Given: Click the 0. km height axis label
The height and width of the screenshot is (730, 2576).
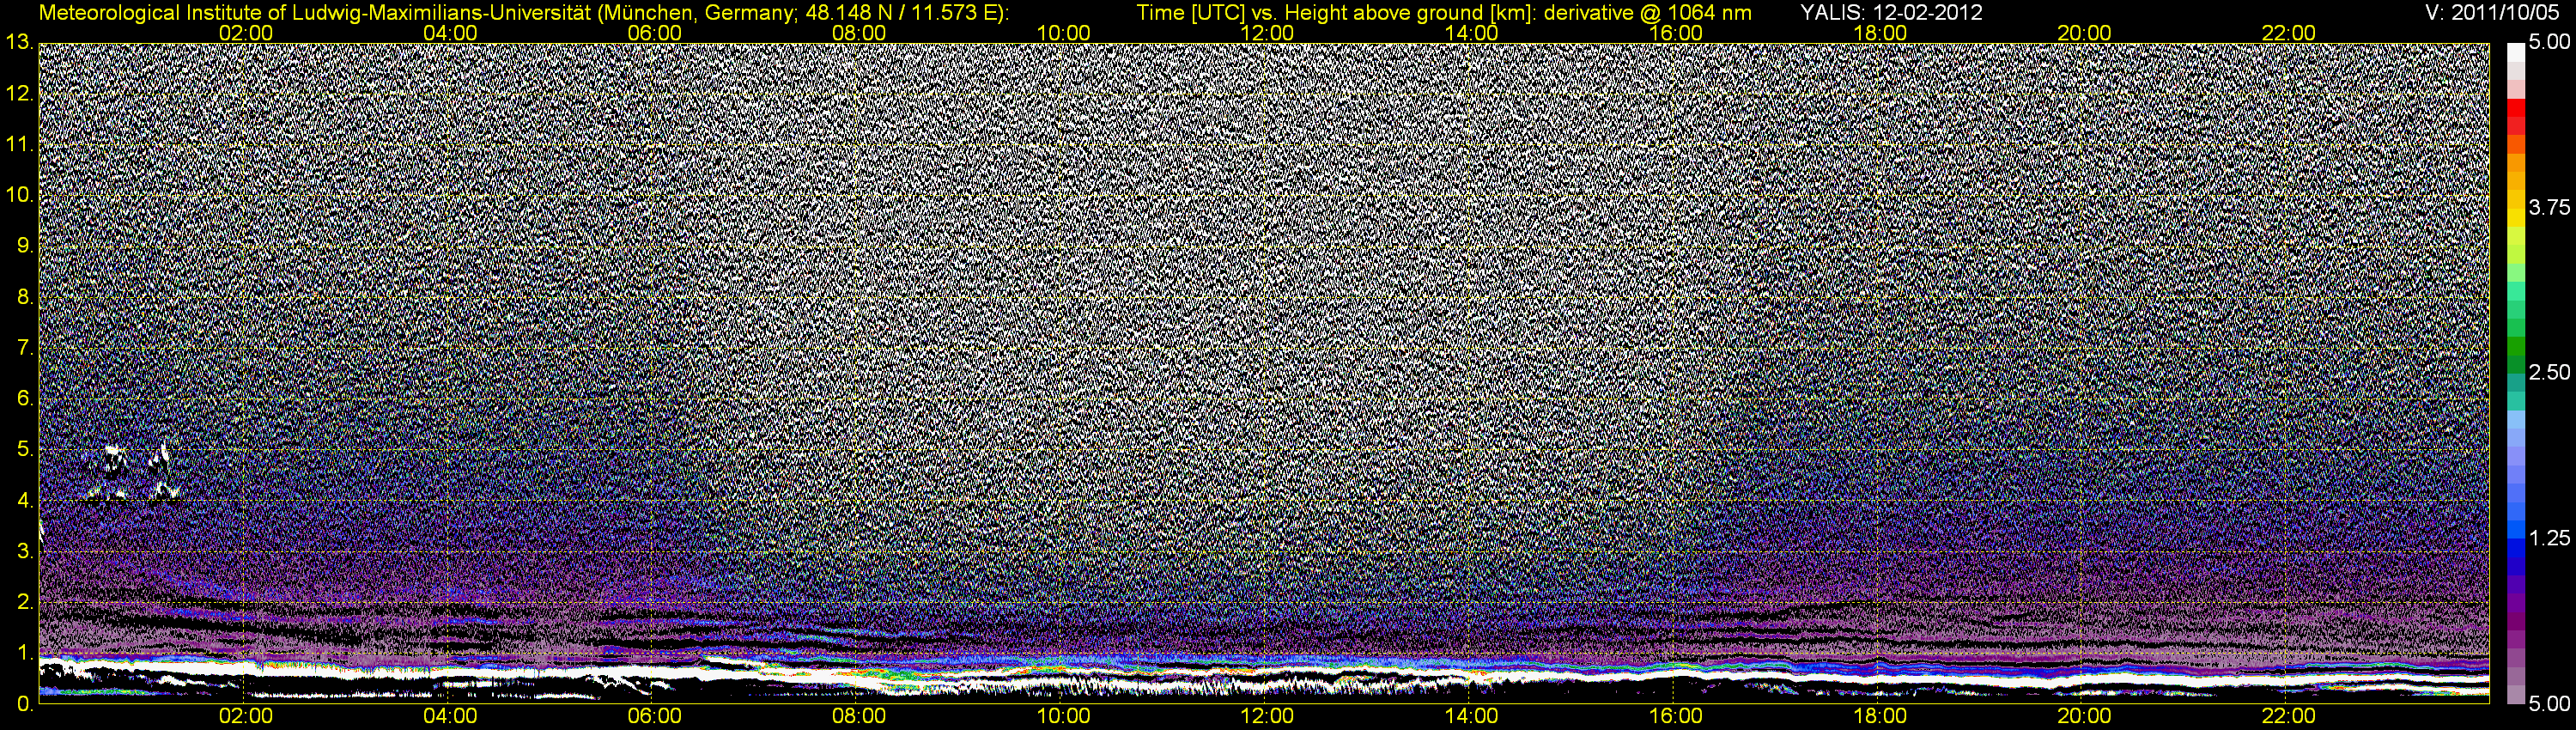Looking at the screenshot, I should (x=25, y=704).
